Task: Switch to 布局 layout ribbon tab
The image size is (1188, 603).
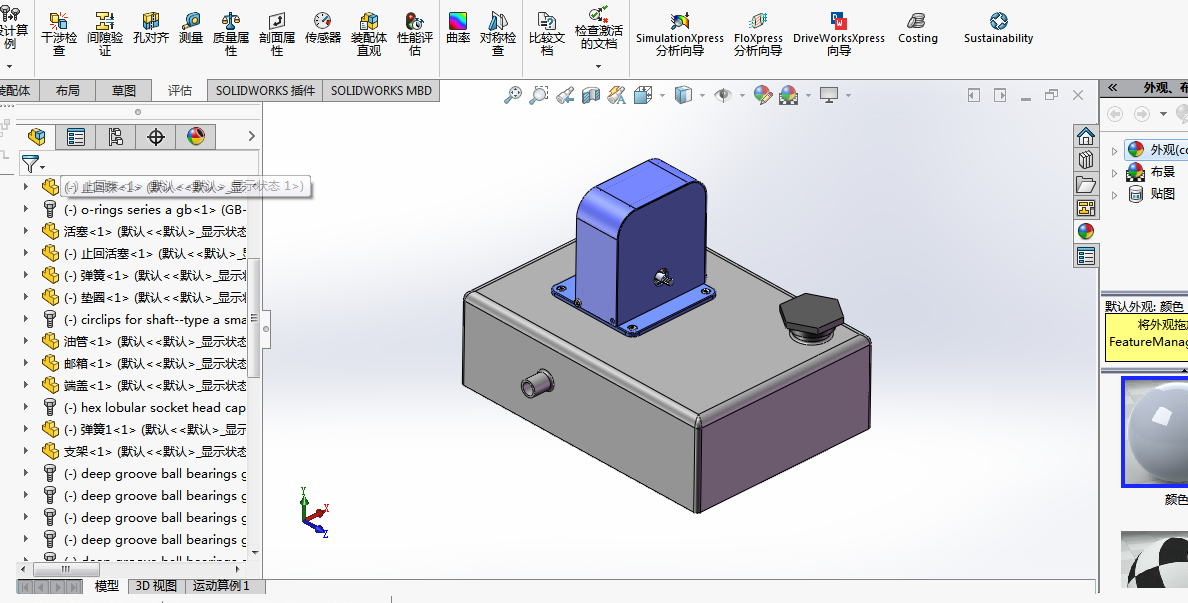Action: (67, 90)
